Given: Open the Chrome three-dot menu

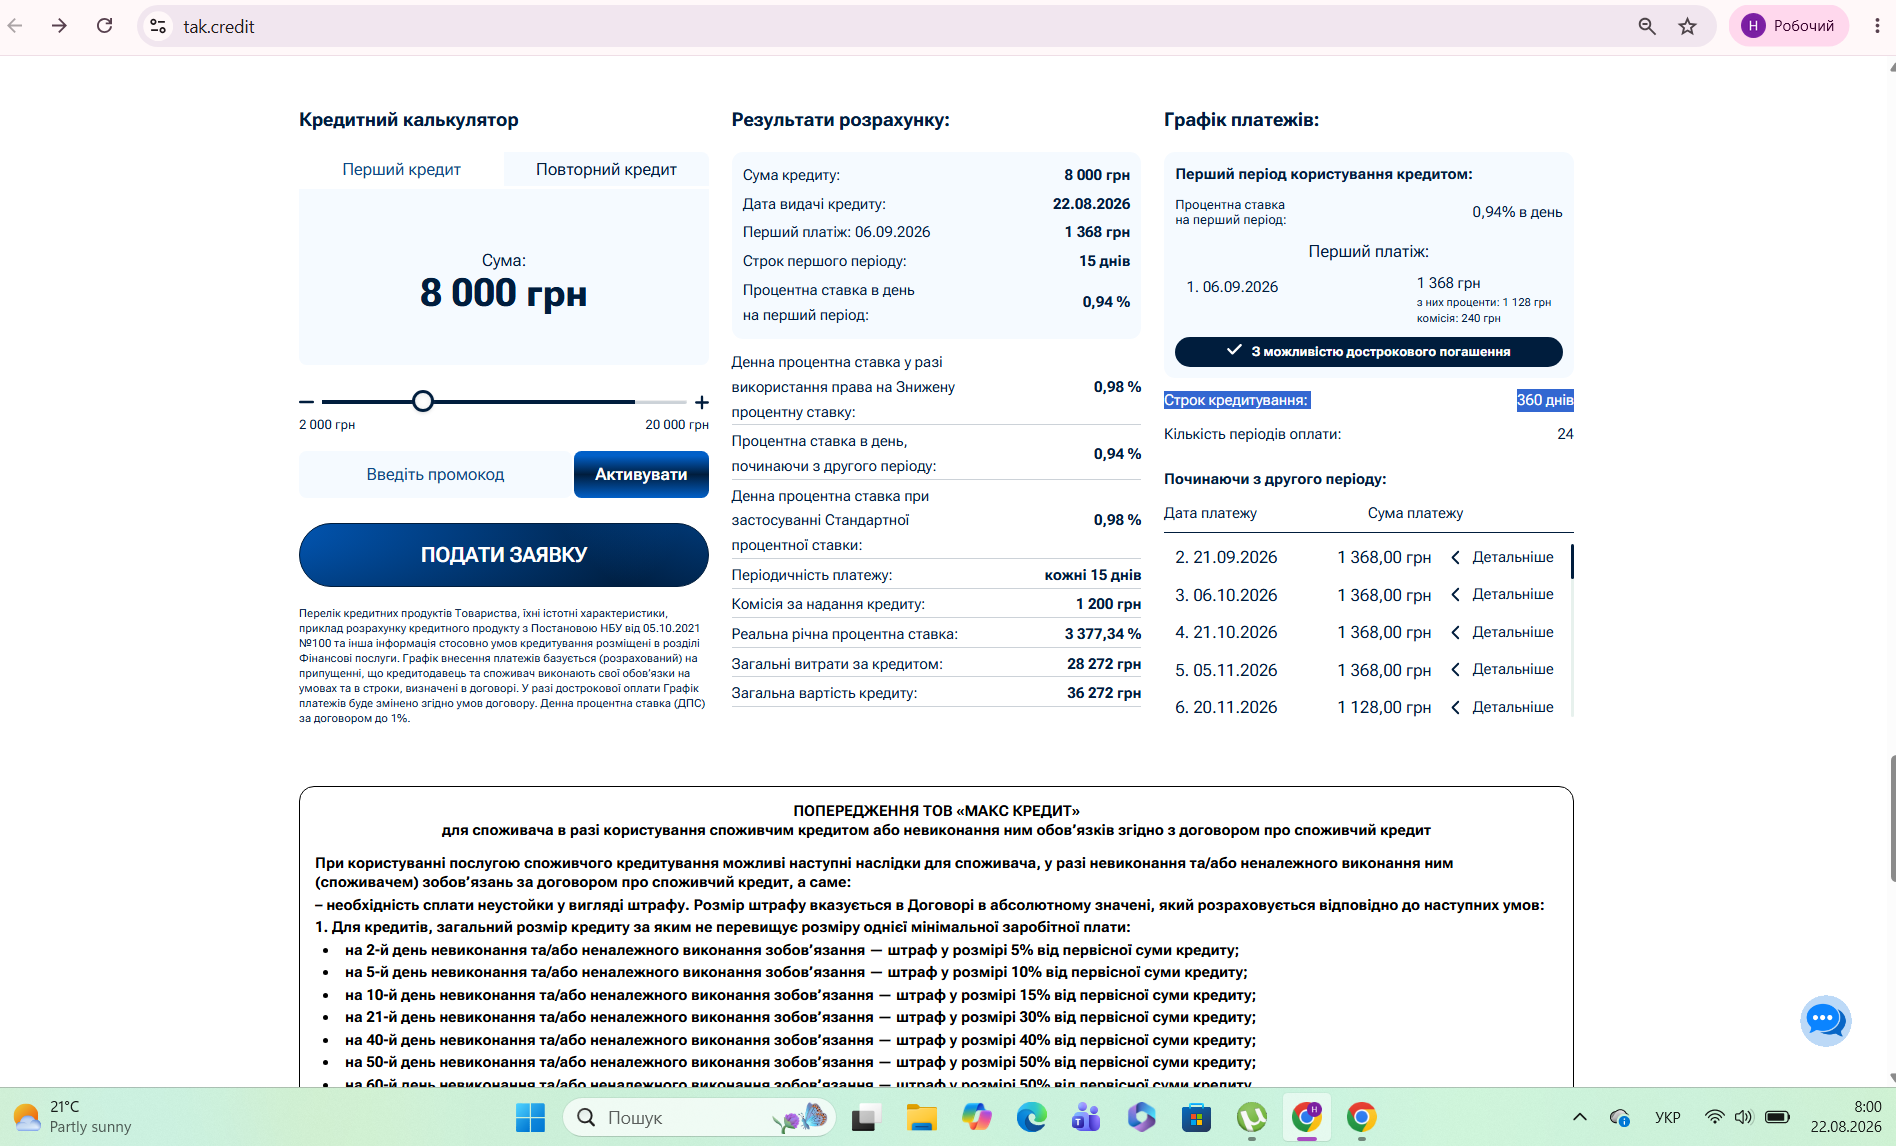Looking at the screenshot, I should tap(1877, 26).
